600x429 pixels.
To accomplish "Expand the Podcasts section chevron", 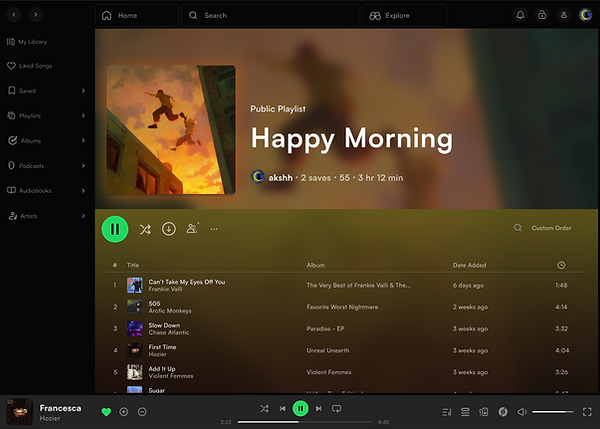I will click(83, 165).
